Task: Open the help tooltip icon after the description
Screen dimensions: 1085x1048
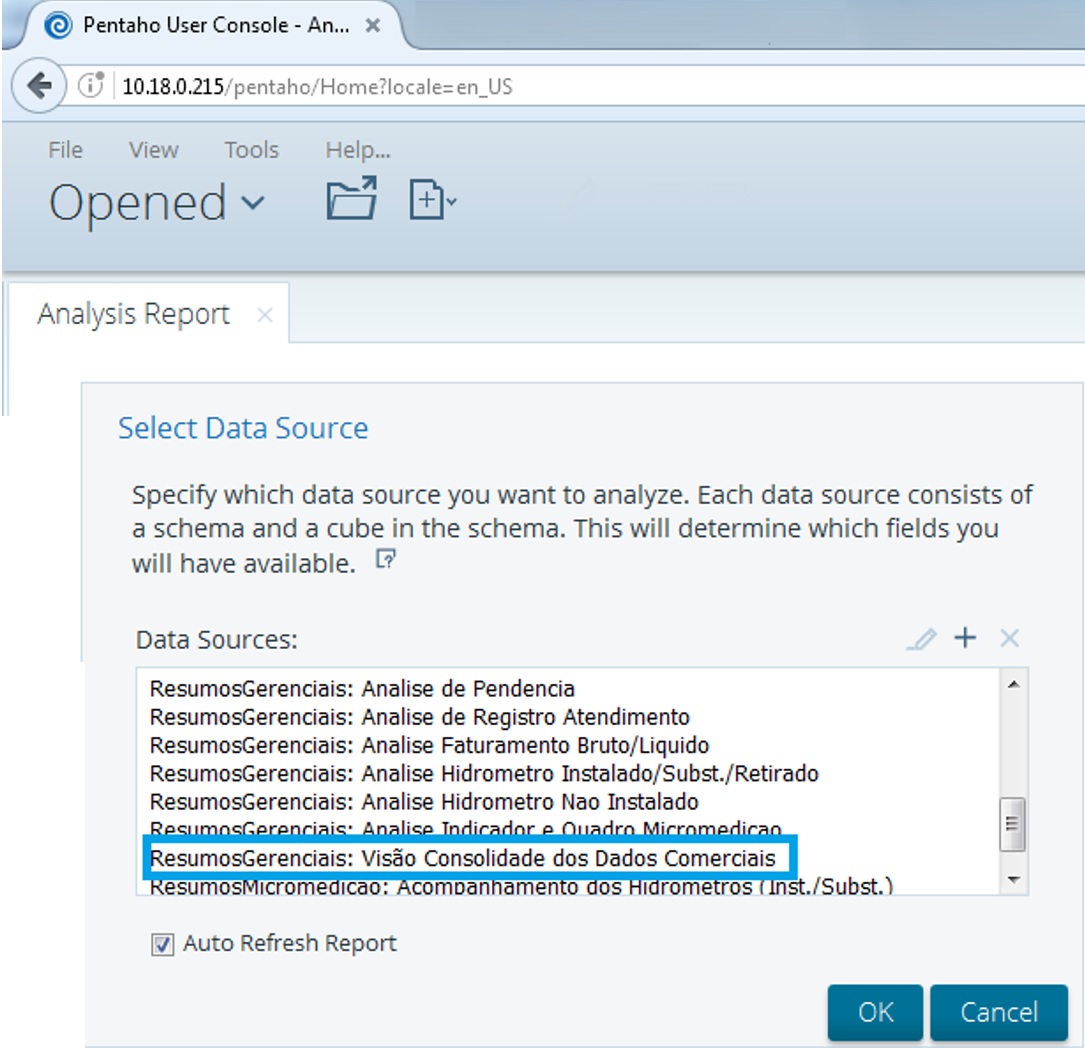Action: tap(387, 560)
